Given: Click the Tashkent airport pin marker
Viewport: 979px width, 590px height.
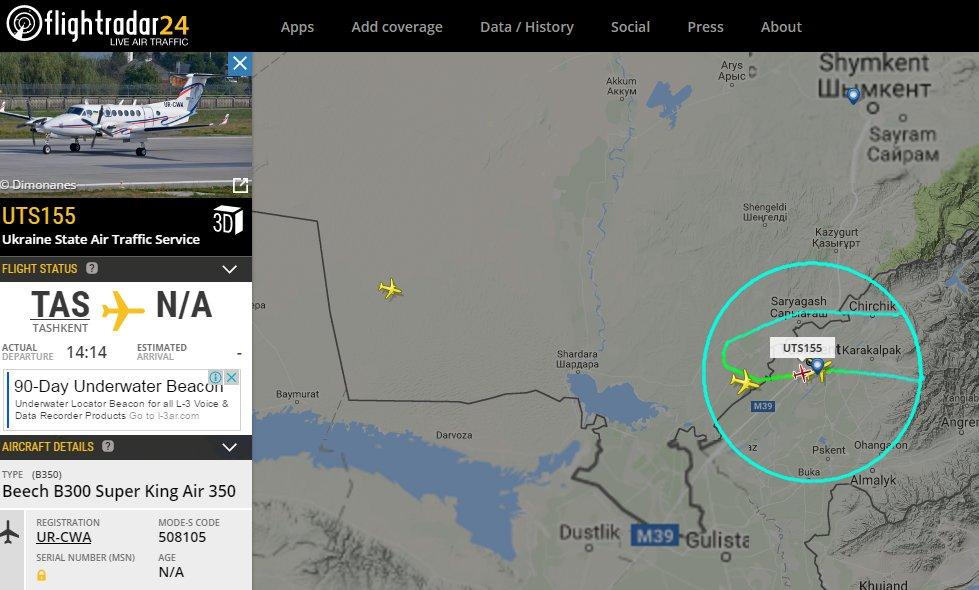Looking at the screenshot, I should click(x=817, y=365).
